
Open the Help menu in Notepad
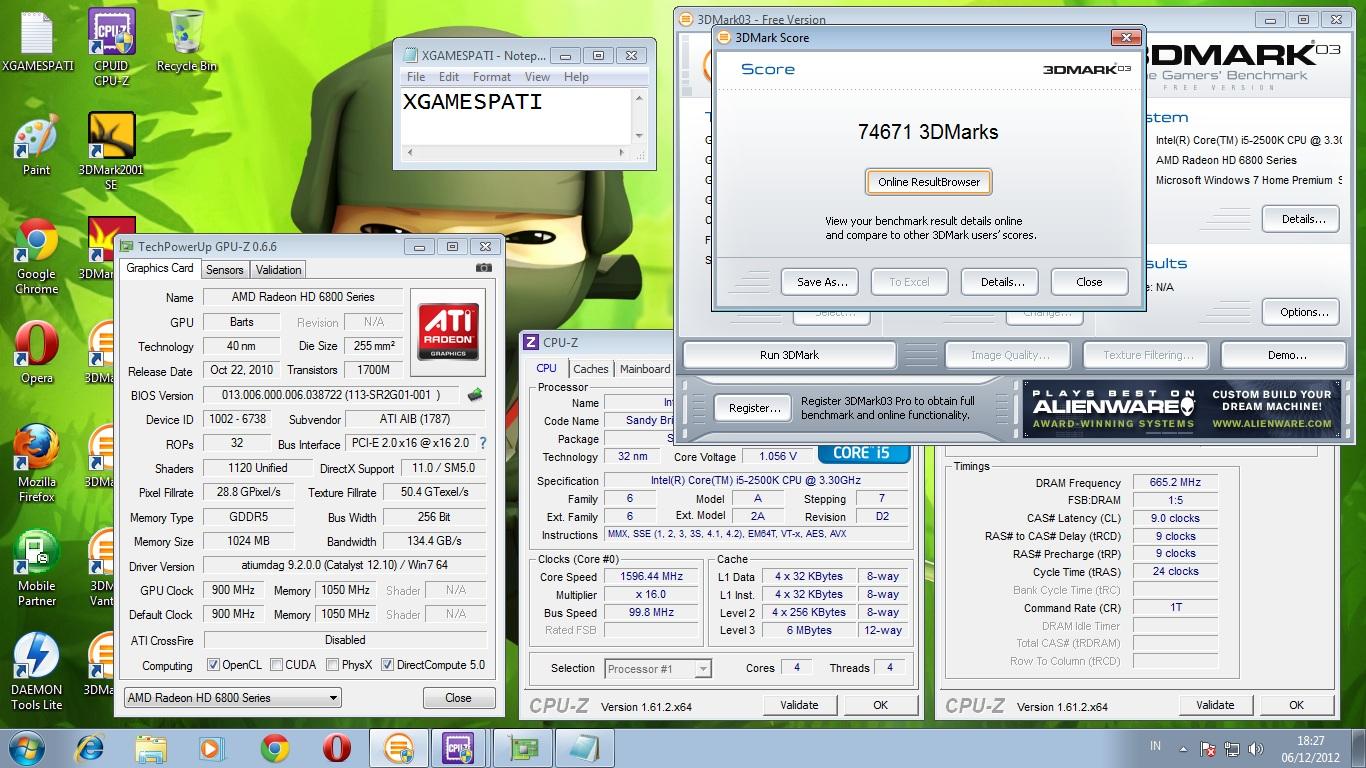coord(576,77)
